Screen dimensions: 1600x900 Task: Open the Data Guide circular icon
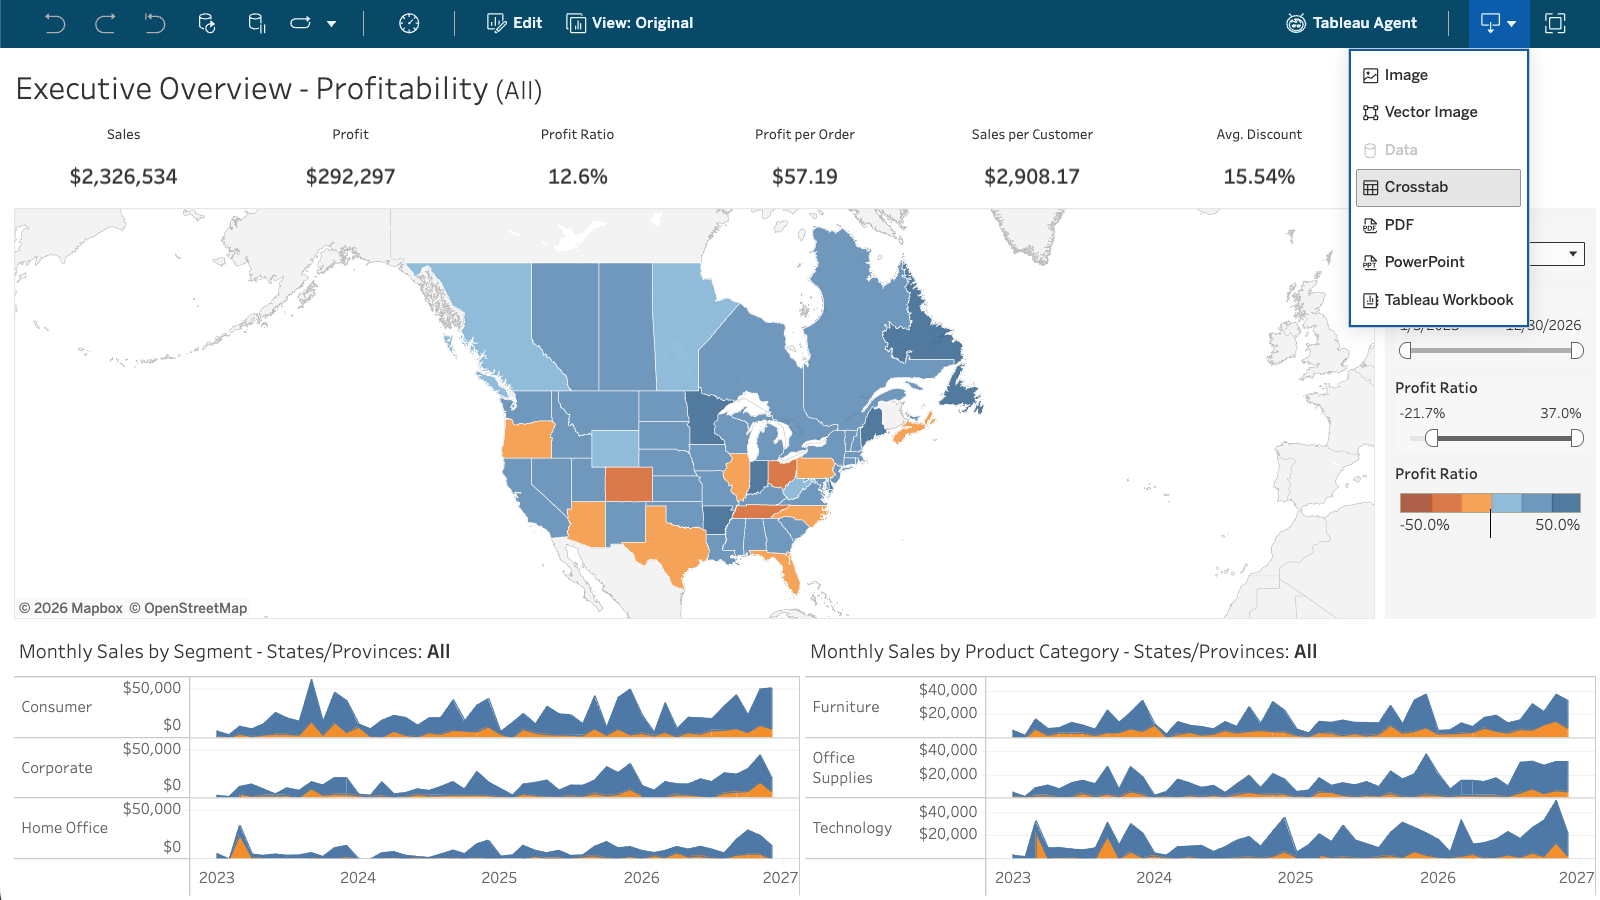[x=409, y=23]
